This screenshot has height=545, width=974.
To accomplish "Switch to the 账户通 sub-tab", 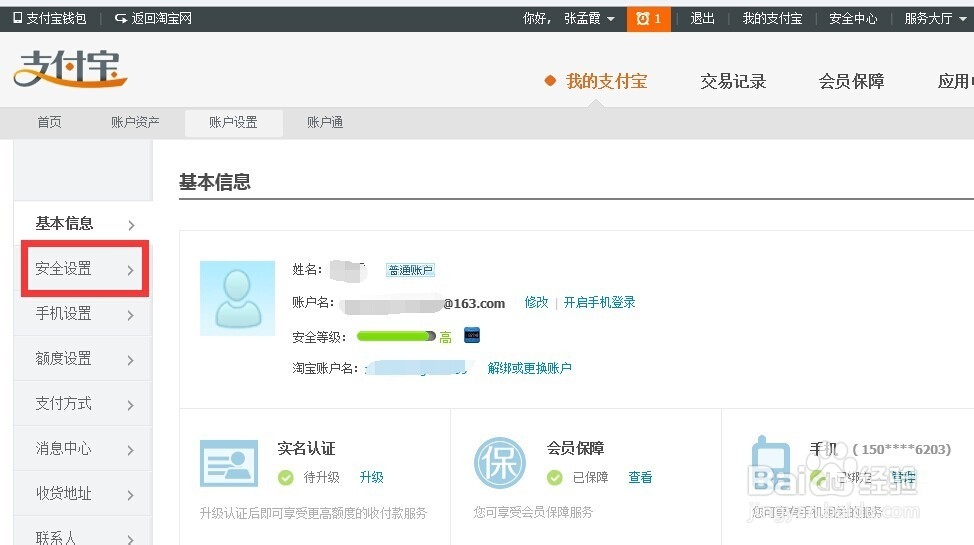I will [325, 122].
